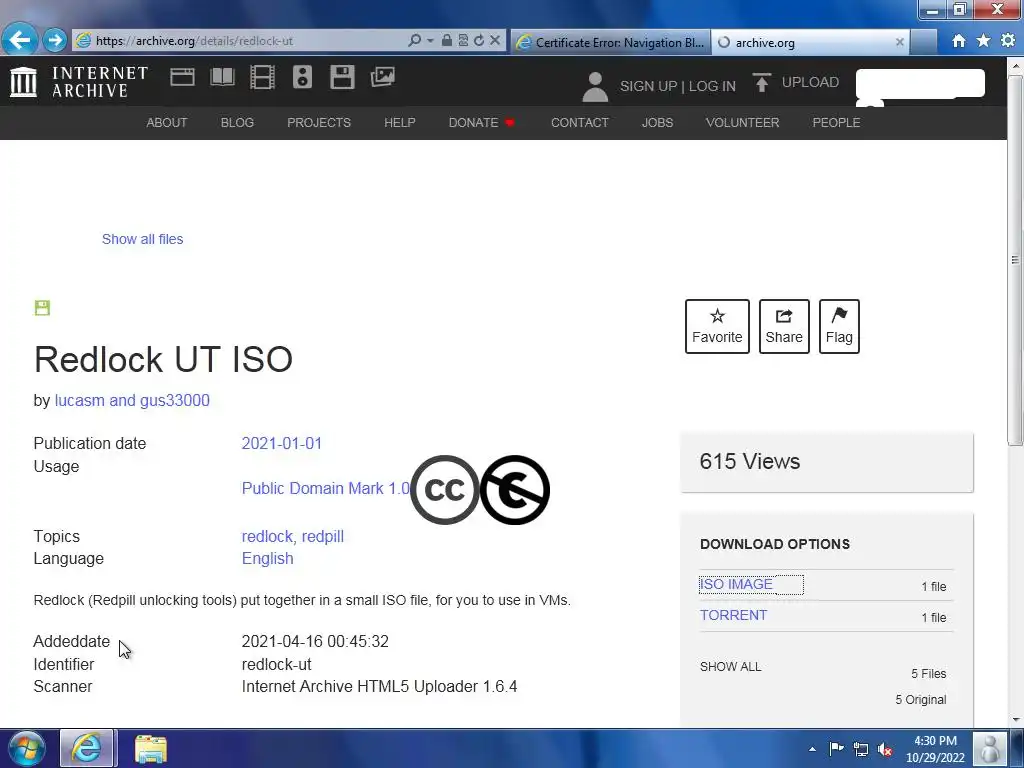Image resolution: width=1024 pixels, height=768 pixels.
Task: Click the Show all files link
Action: click(x=142, y=239)
